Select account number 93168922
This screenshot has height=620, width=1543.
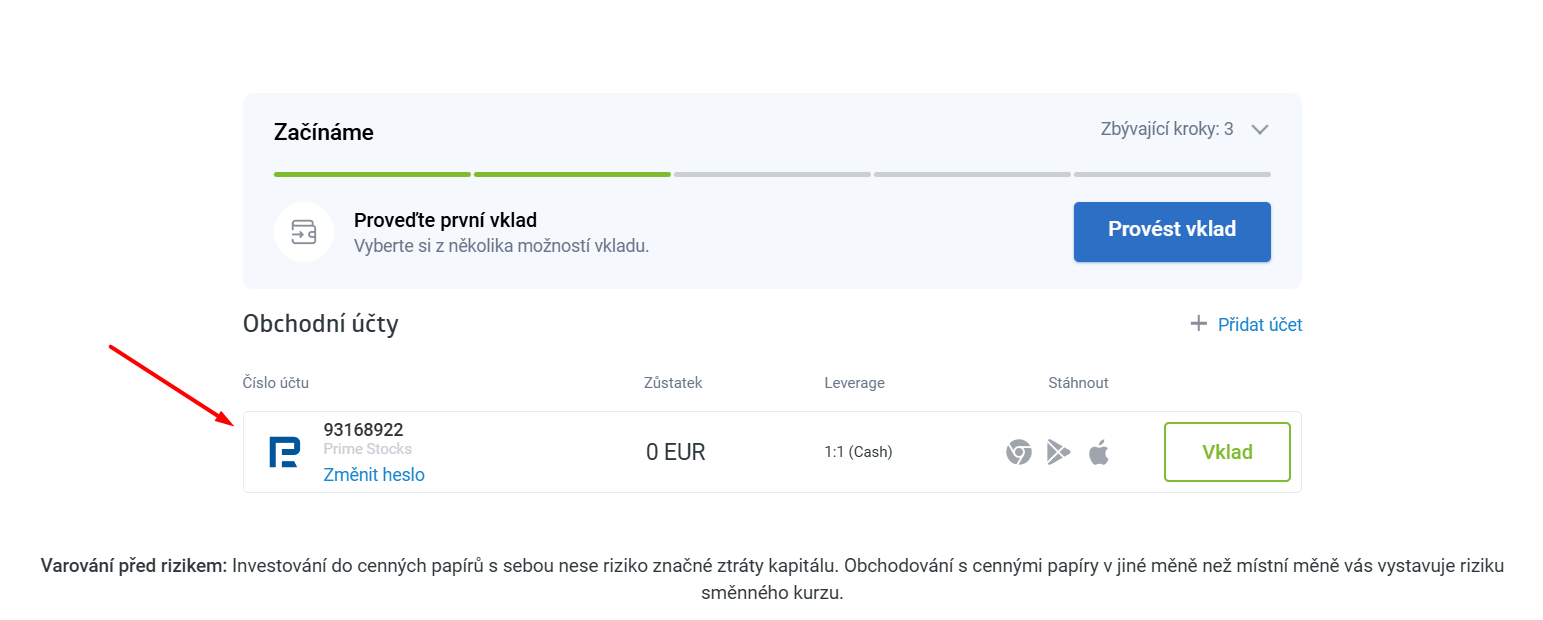363,430
